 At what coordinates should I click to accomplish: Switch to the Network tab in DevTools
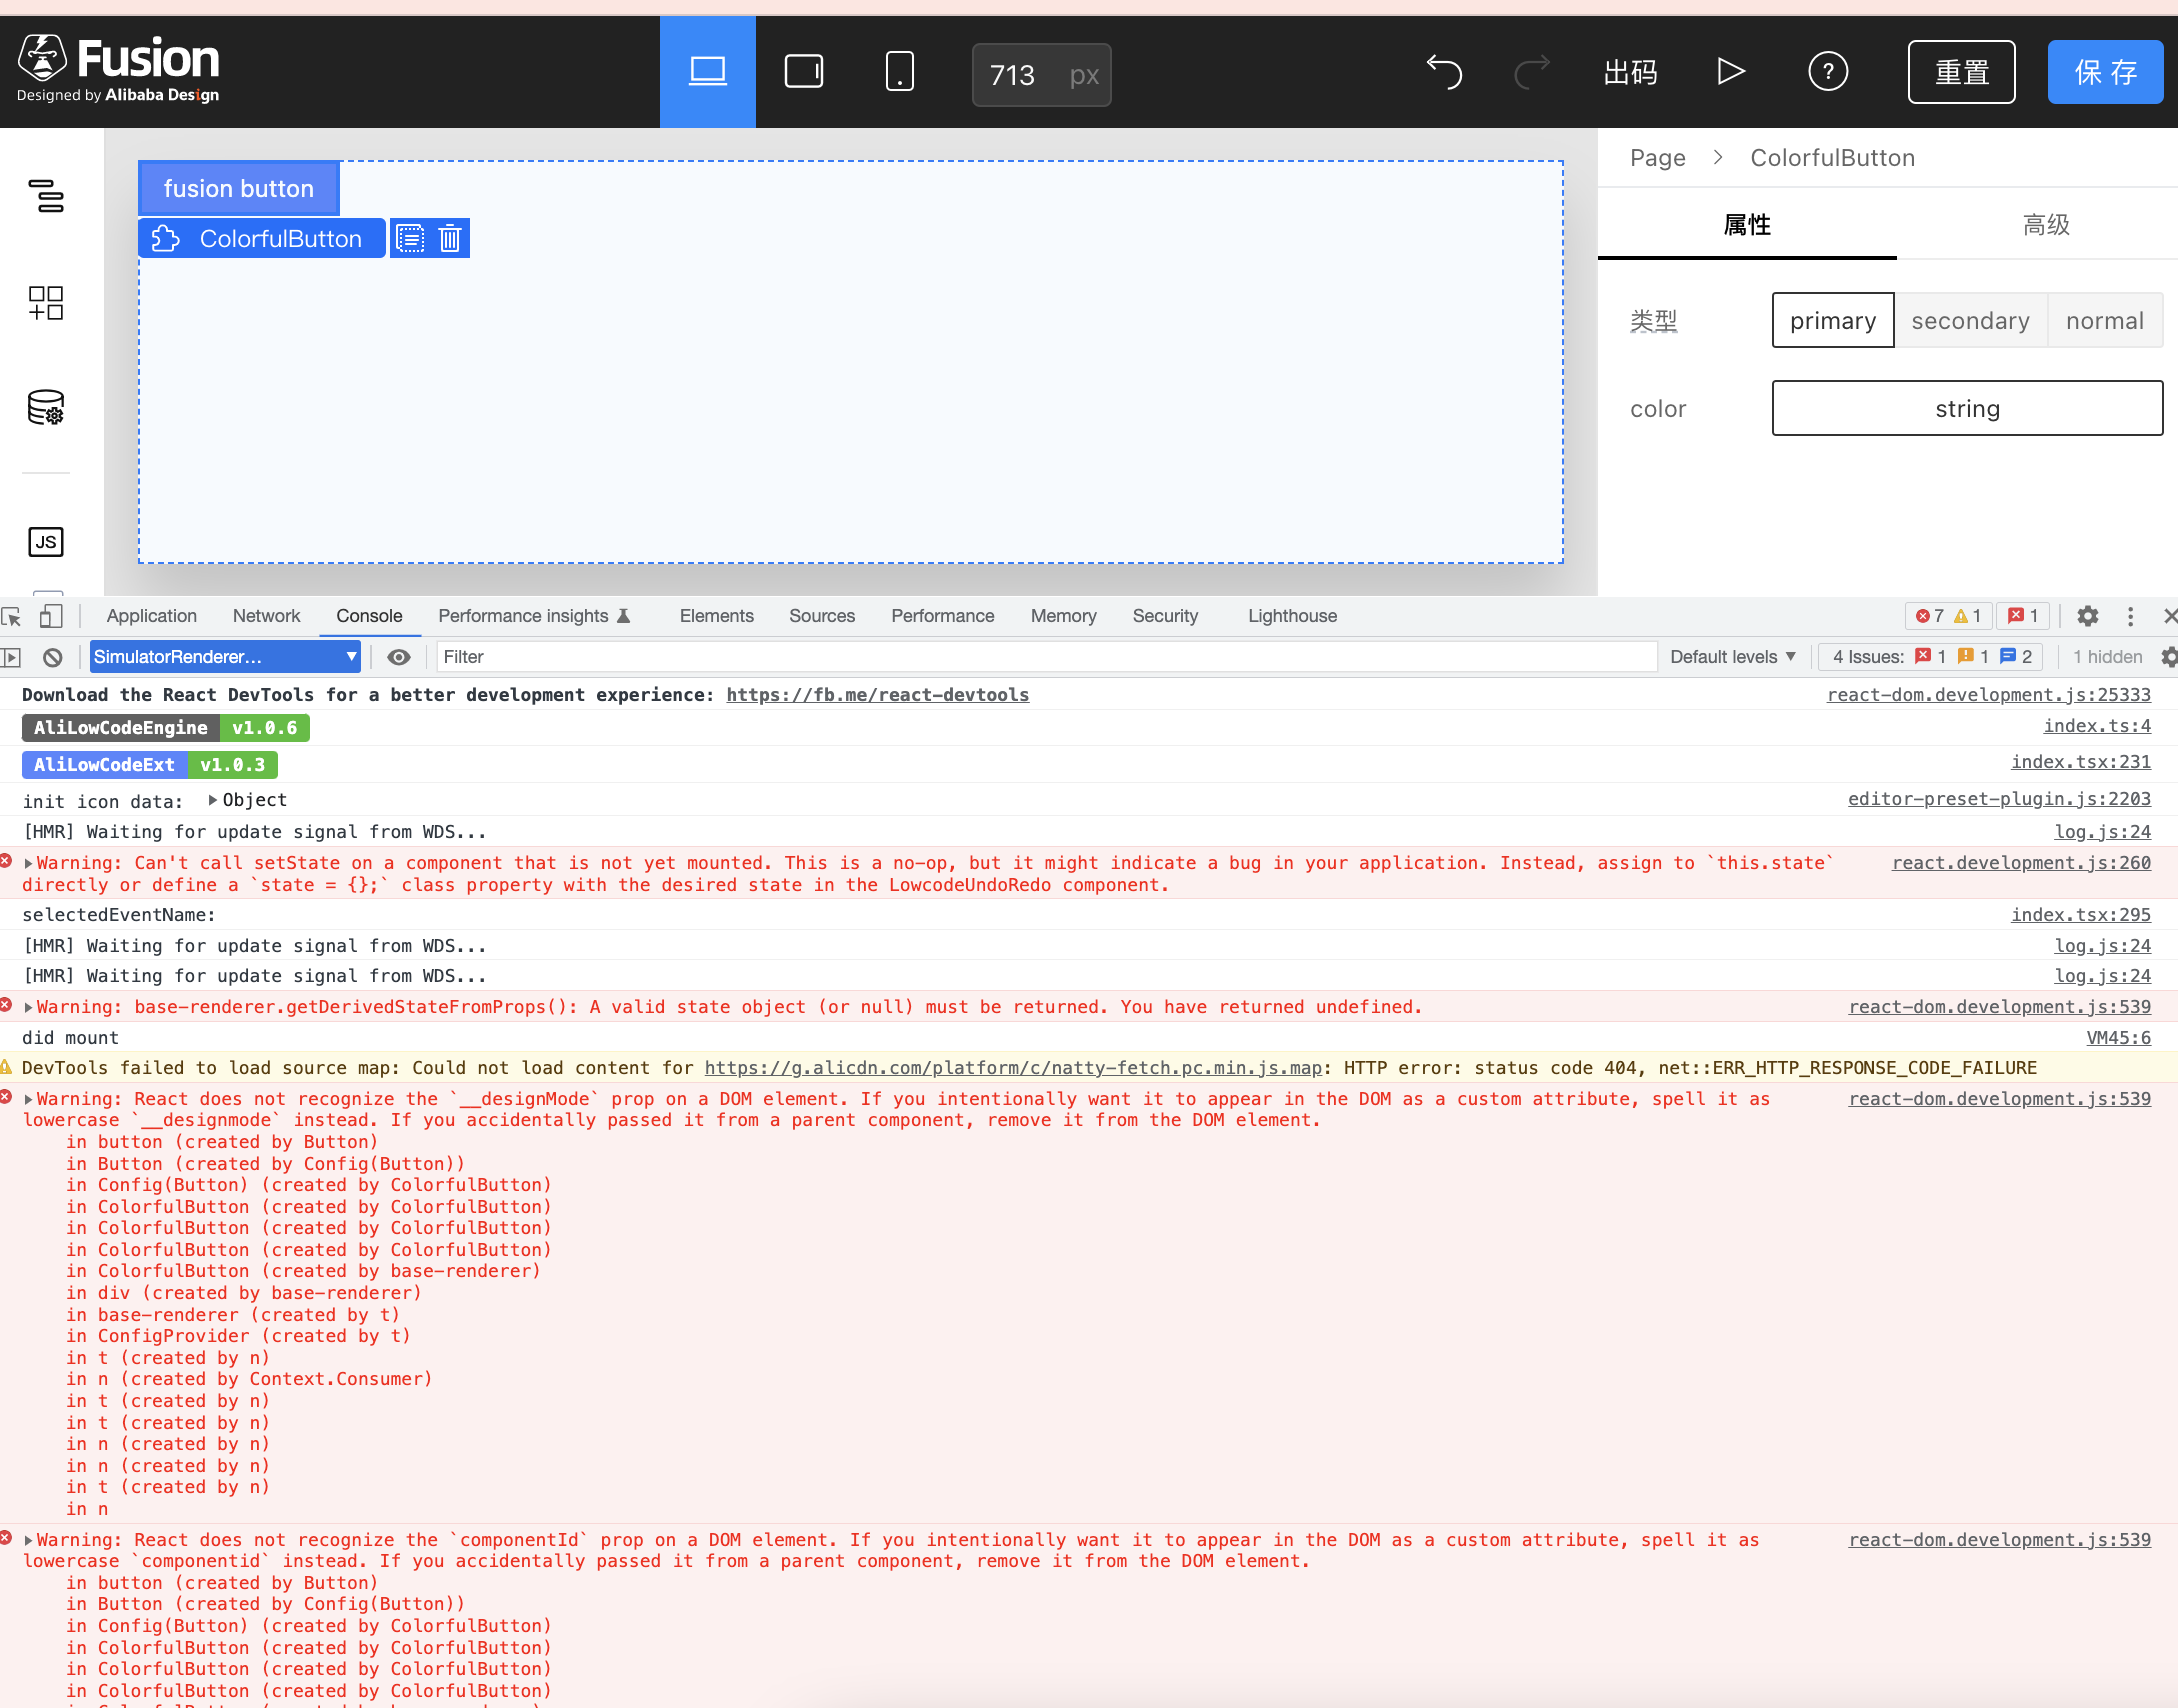[265, 616]
